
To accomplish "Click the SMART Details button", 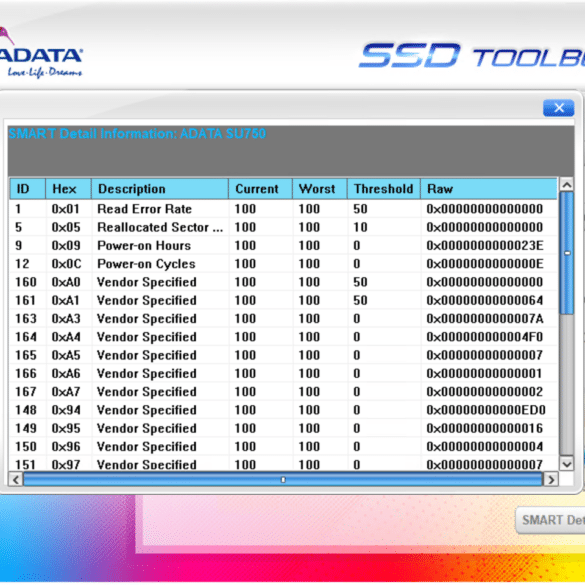I will 551,520.
